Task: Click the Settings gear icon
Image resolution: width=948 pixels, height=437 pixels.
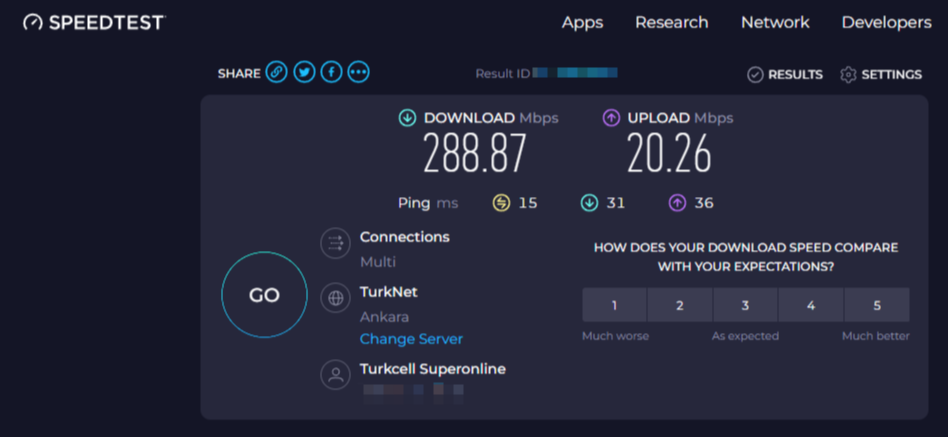Action: 848,74
